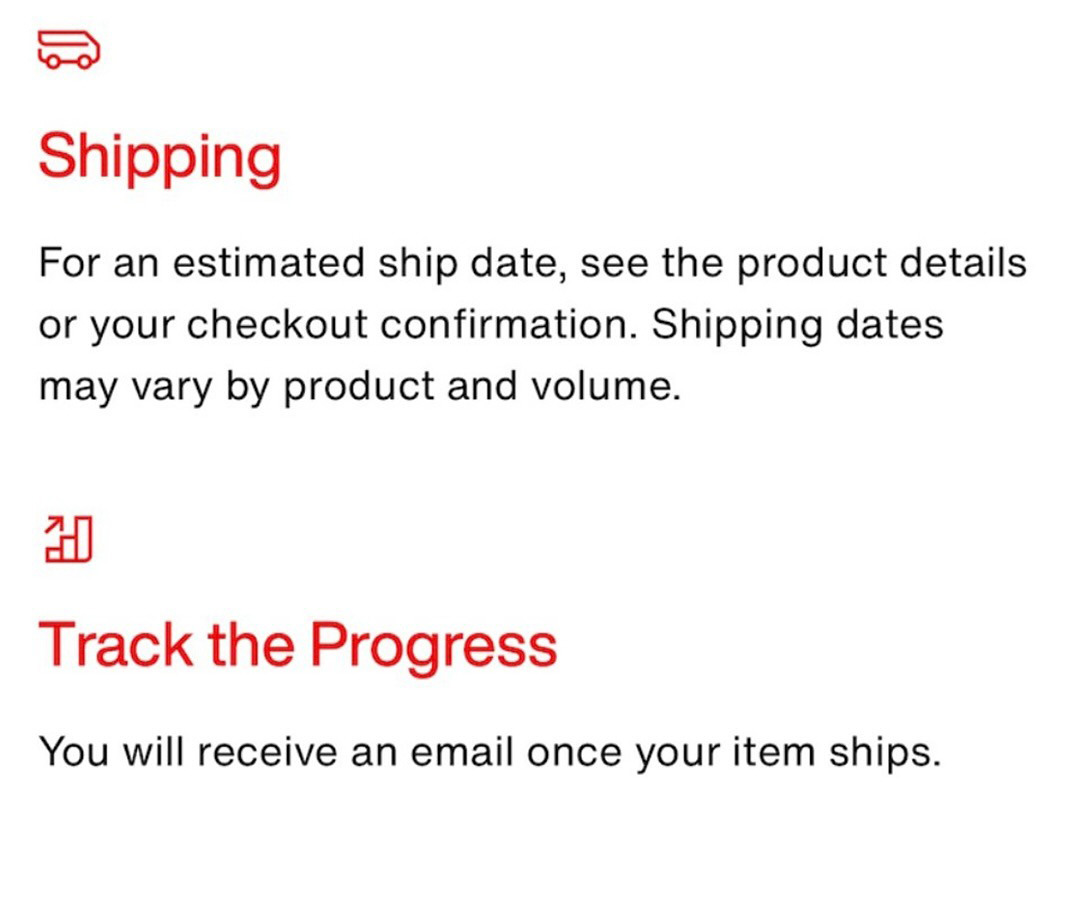Click the word "Track" in red heading
Screen dimensions: 1080x904
(x=115, y=645)
